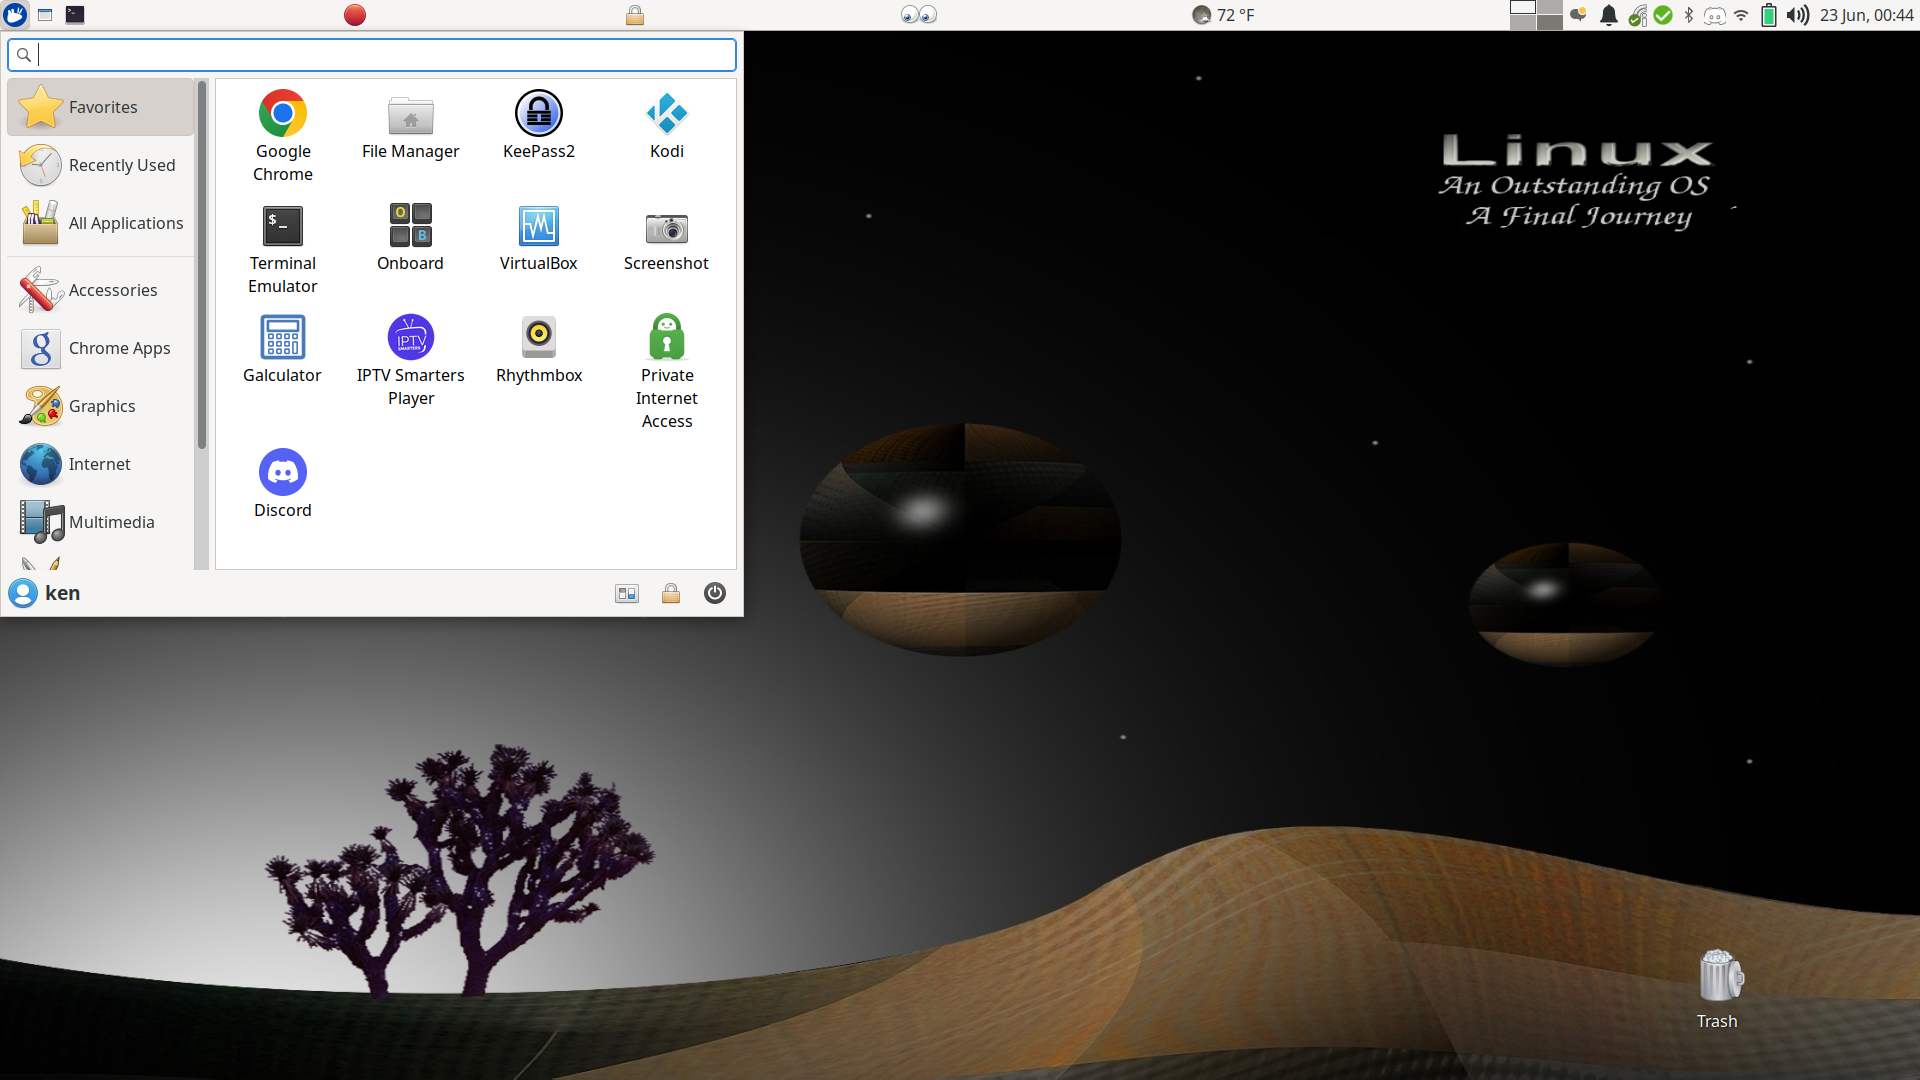
Task: Select the Recently Used category
Action: tap(100, 165)
